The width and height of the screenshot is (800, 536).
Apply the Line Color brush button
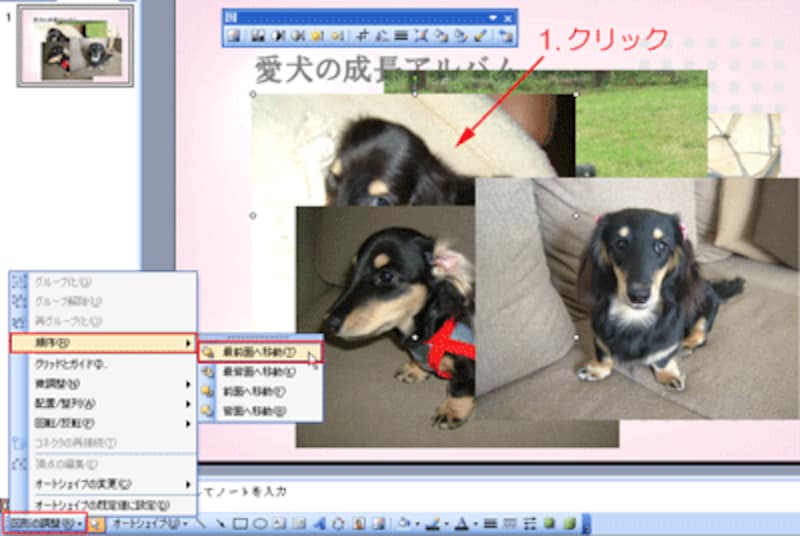click(433, 524)
